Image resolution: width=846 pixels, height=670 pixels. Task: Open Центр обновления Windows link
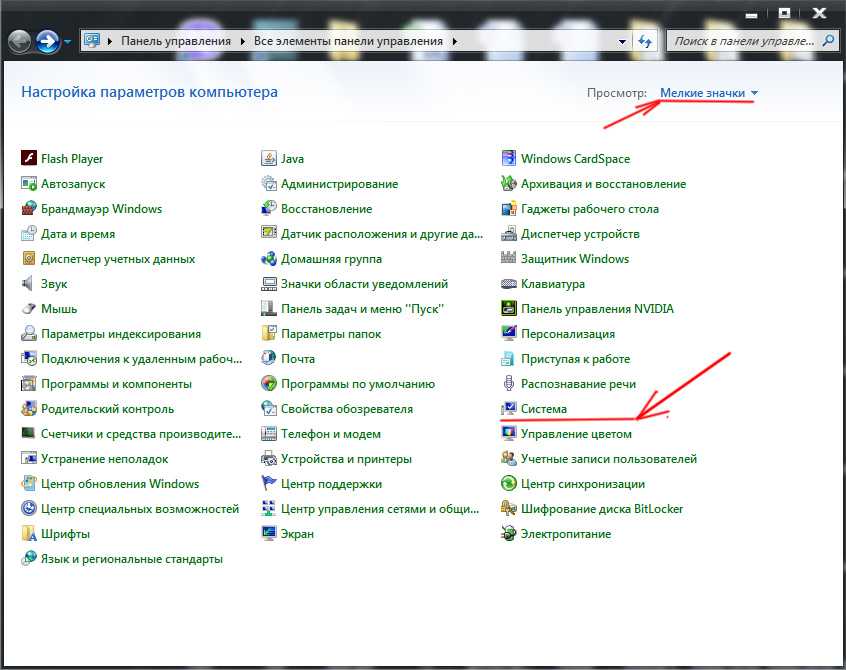[x=120, y=483]
